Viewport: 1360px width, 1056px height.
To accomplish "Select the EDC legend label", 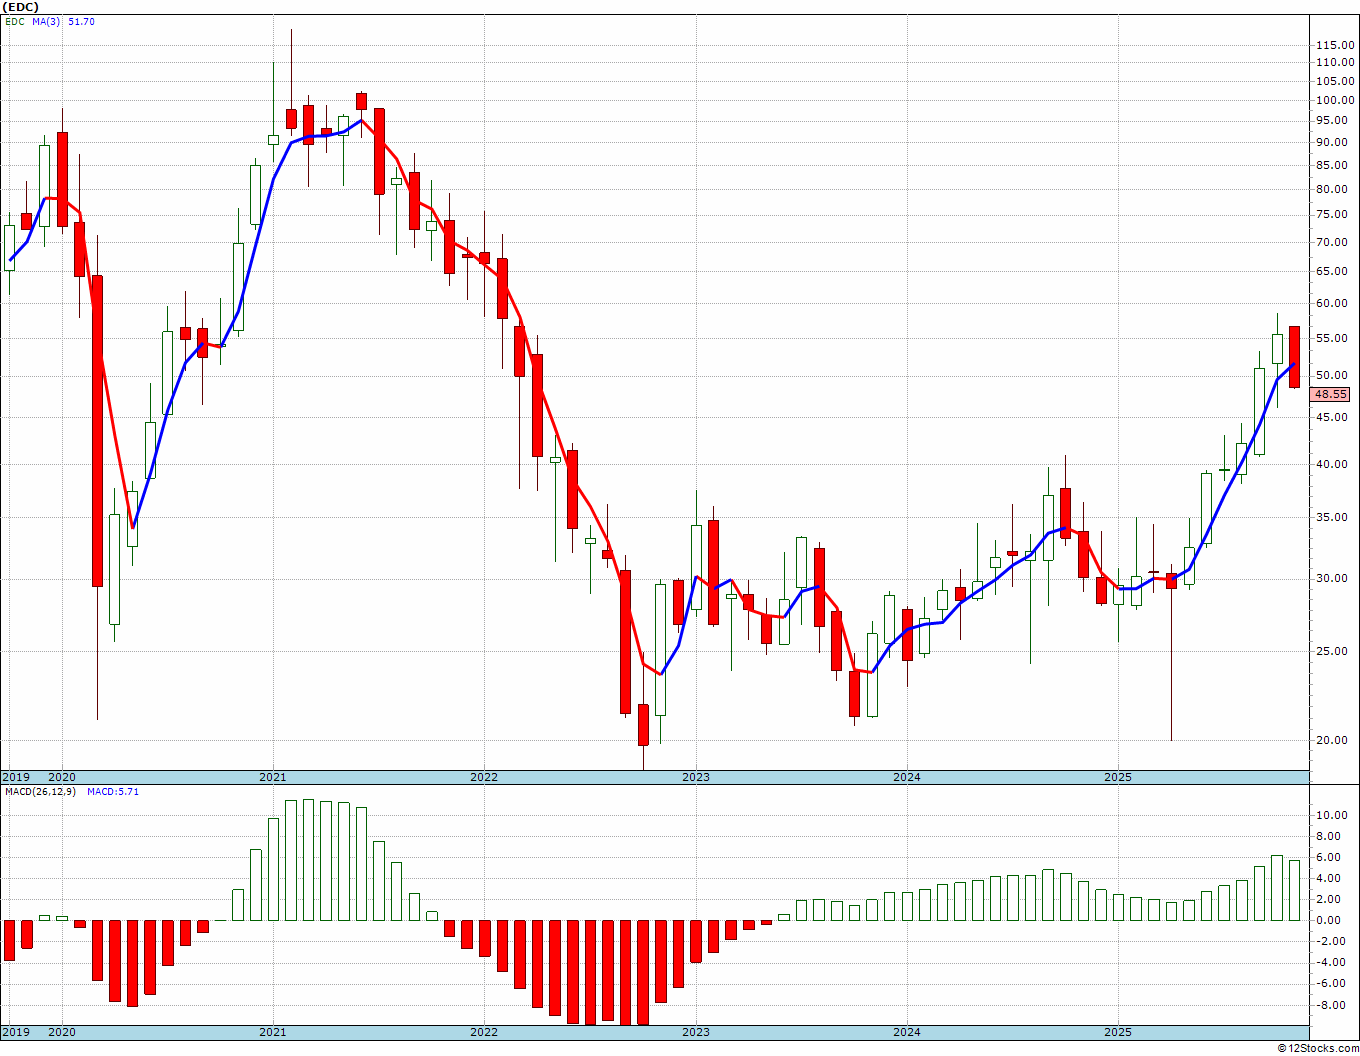I will (x=15, y=21).
